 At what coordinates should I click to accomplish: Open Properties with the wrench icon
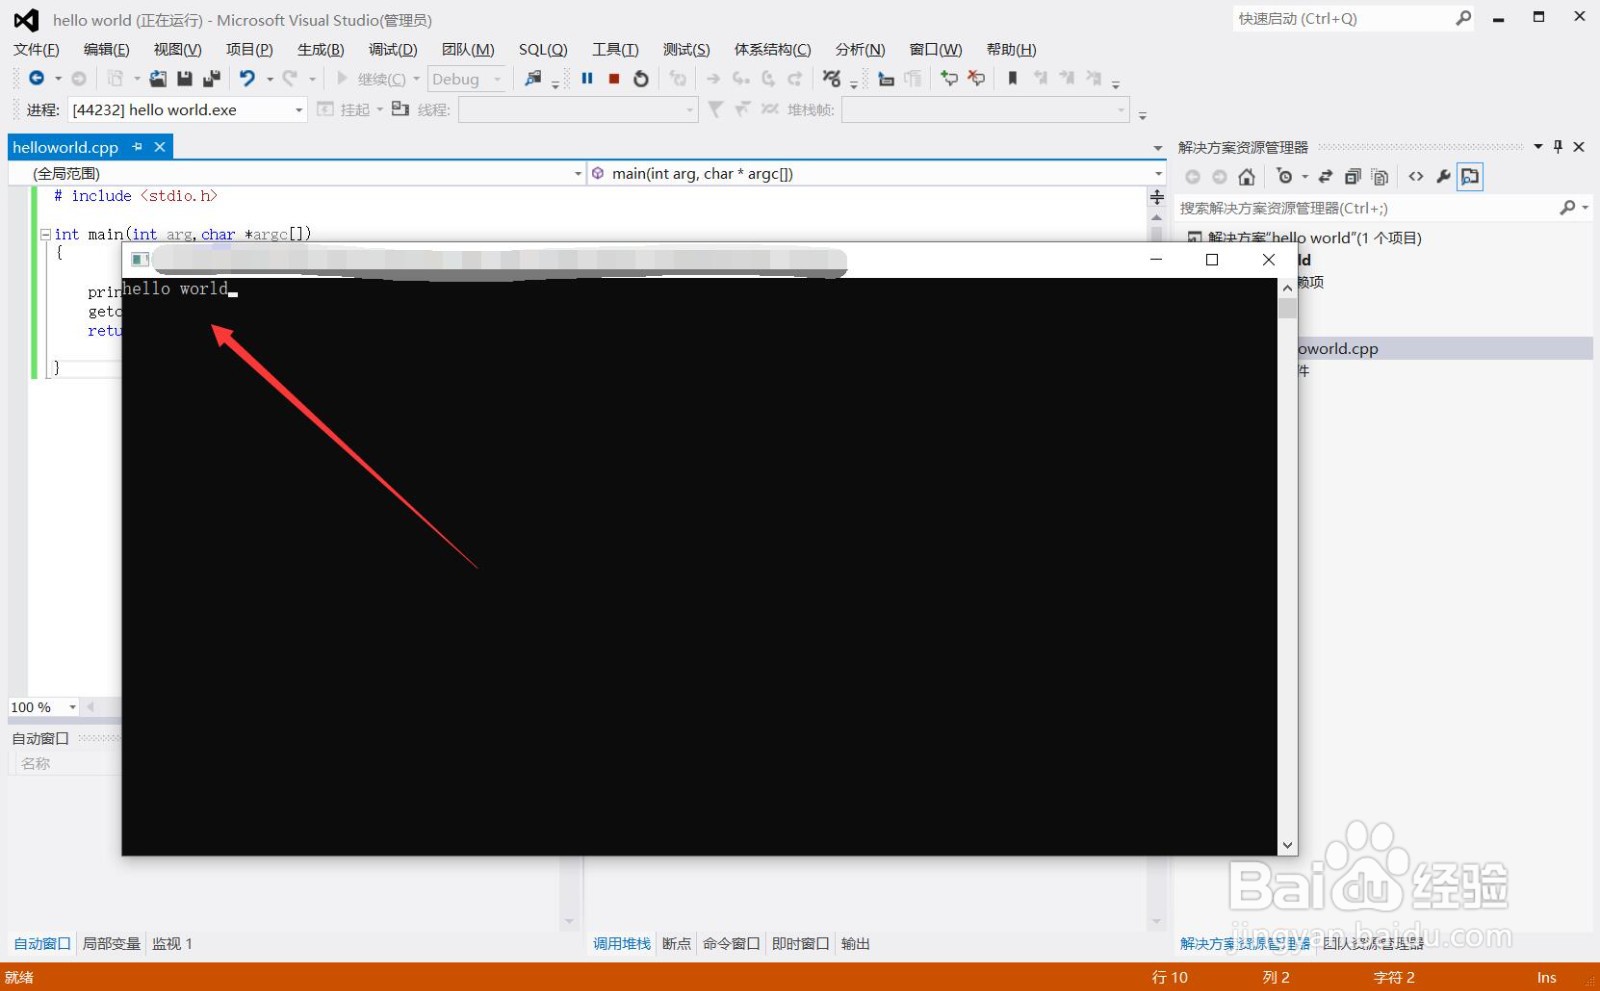(1443, 177)
